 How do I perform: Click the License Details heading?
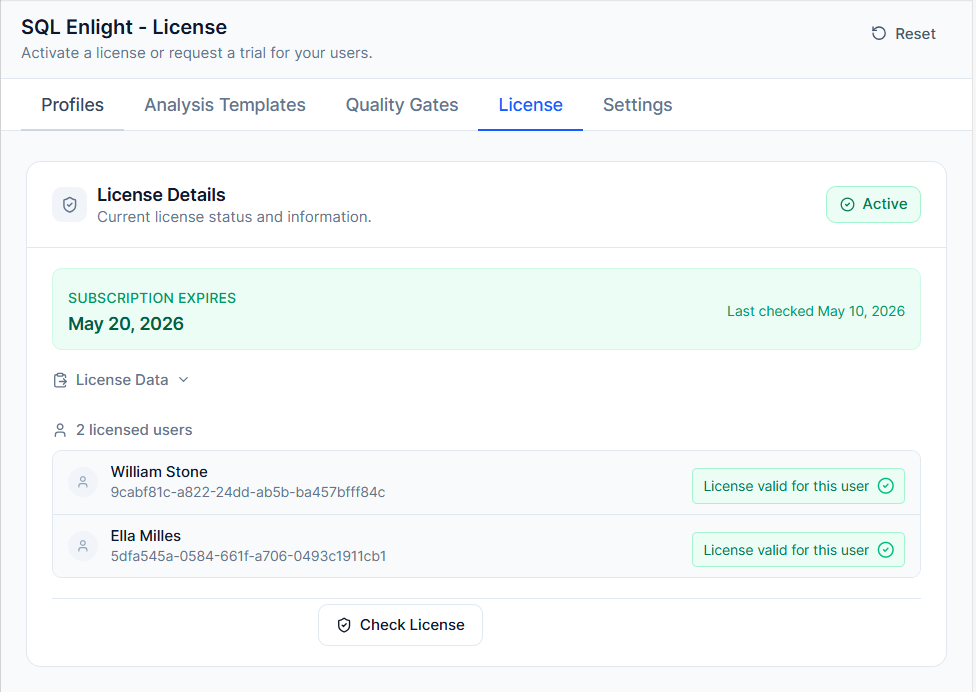161,195
